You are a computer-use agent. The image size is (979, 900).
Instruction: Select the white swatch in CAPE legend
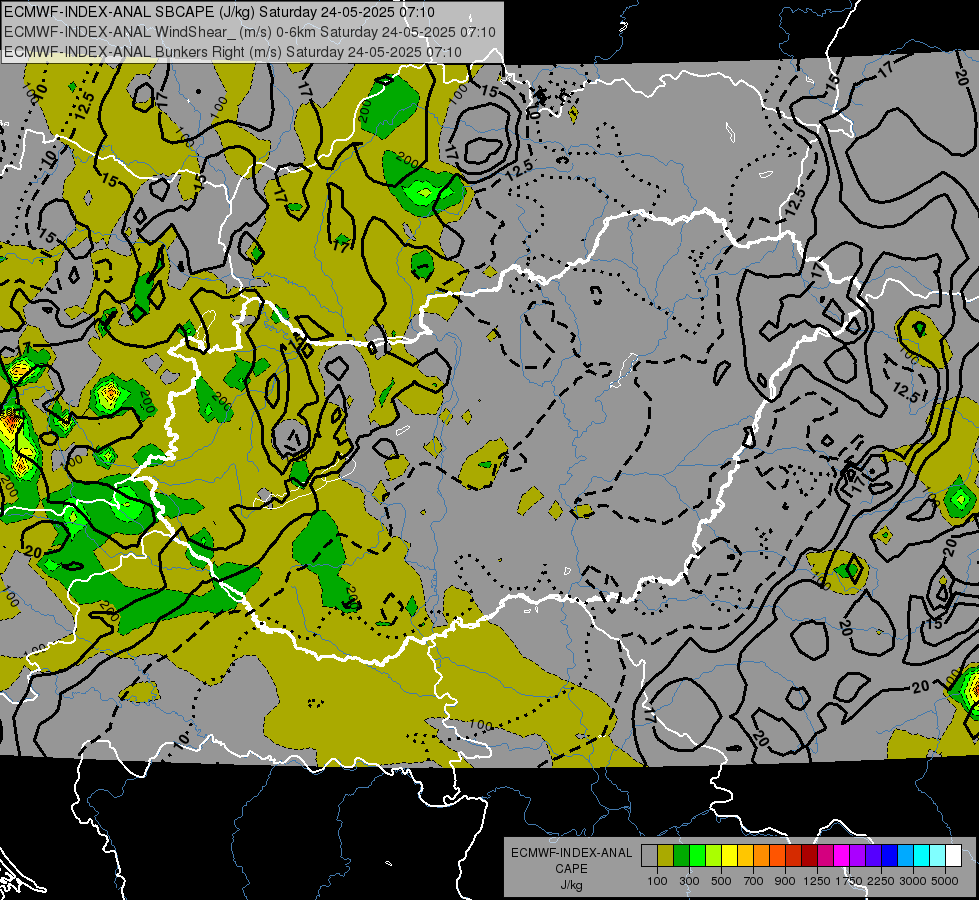(x=953, y=855)
